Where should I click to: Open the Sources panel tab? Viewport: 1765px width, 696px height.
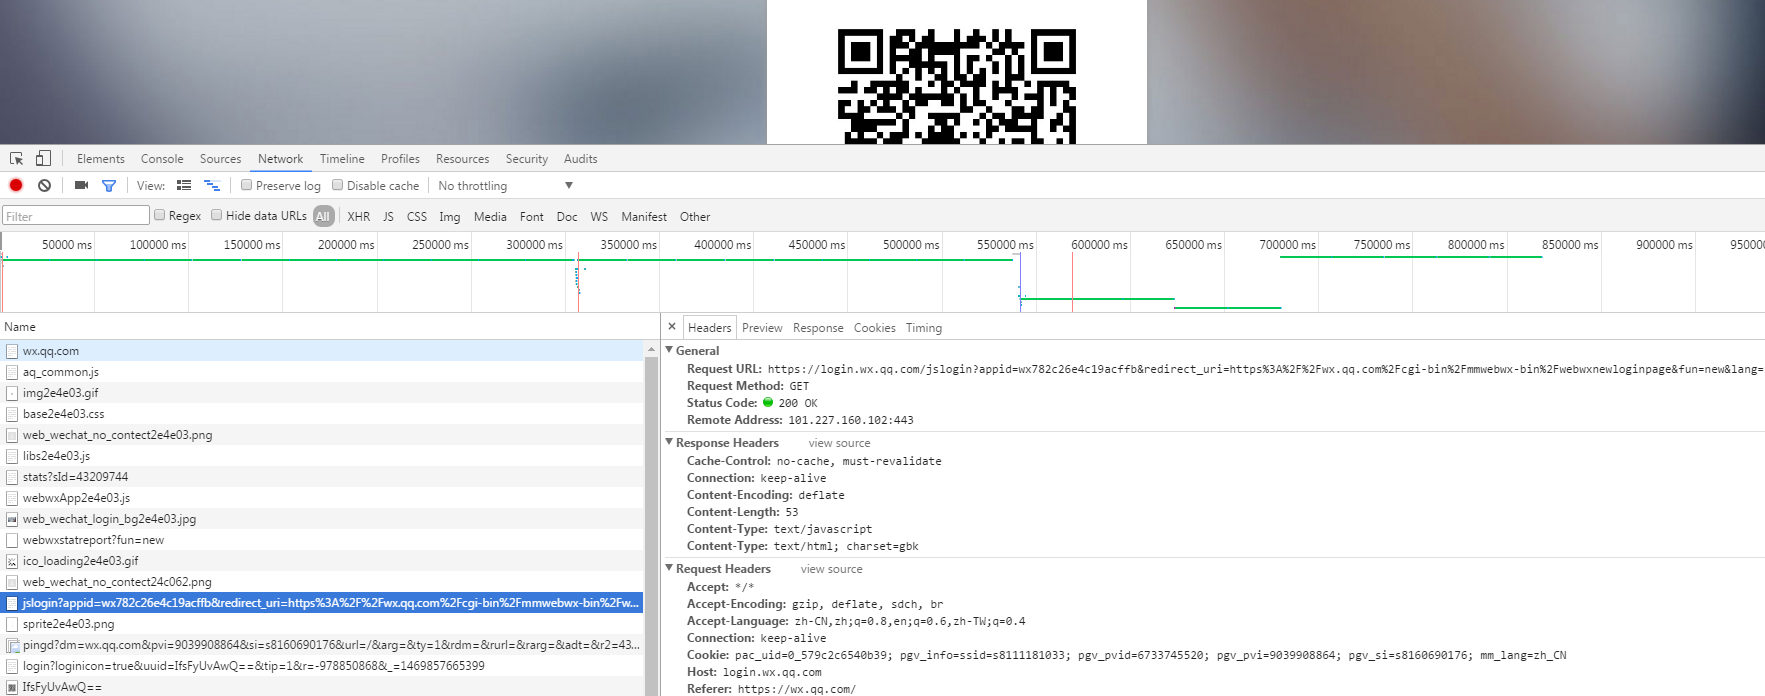(220, 159)
